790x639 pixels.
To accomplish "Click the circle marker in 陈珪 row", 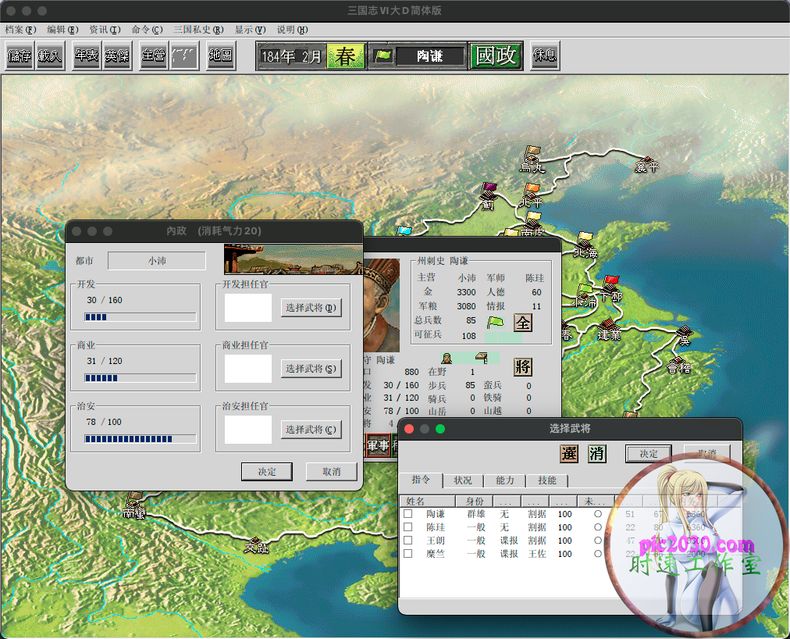I will pyautogui.click(x=598, y=527).
